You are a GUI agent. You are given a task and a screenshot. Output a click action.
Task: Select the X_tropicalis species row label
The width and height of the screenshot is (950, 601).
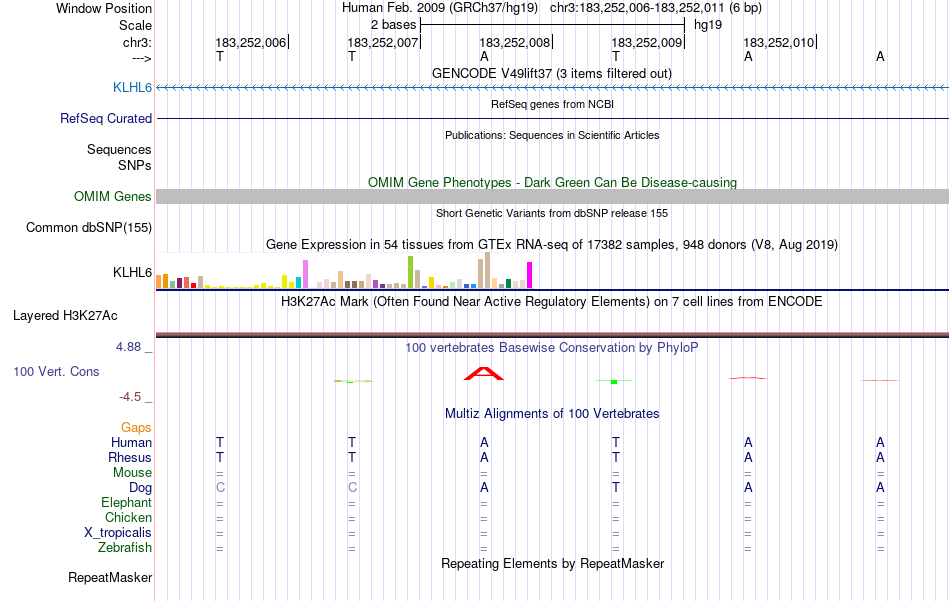(x=118, y=532)
